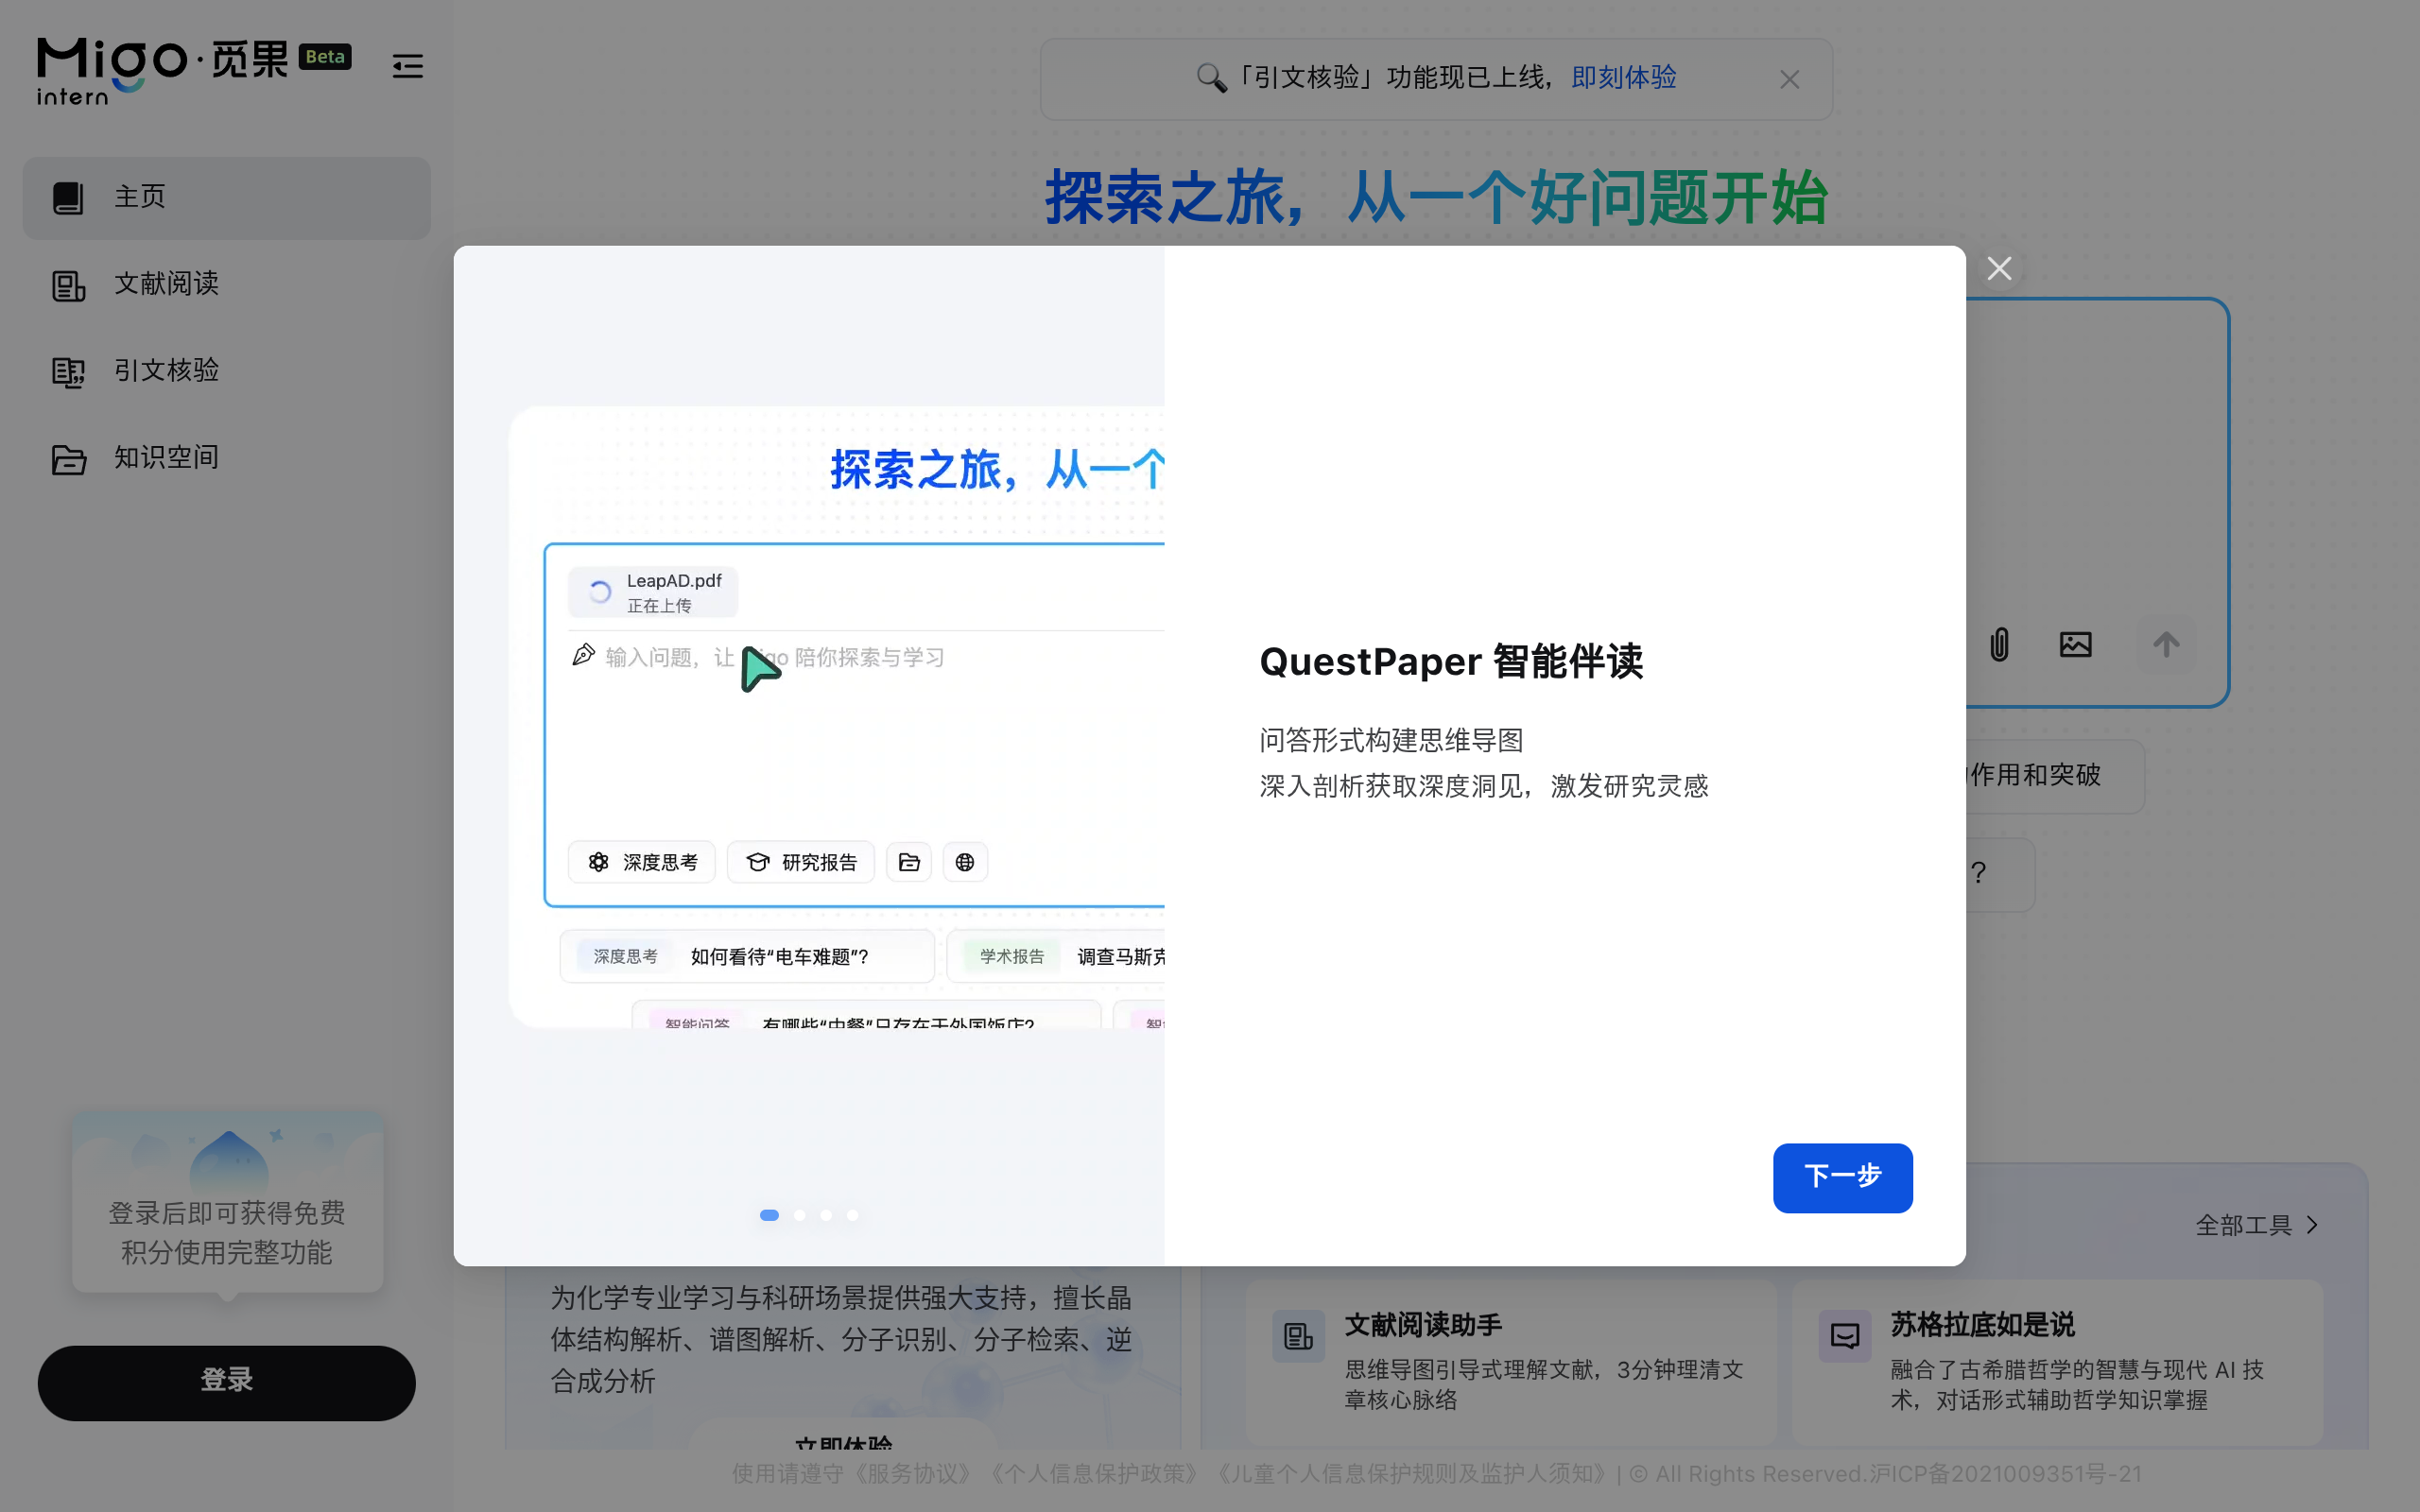Click the LeapAD.pdf upload chip
This screenshot has width=2420, height=1512.
(653, 592)
